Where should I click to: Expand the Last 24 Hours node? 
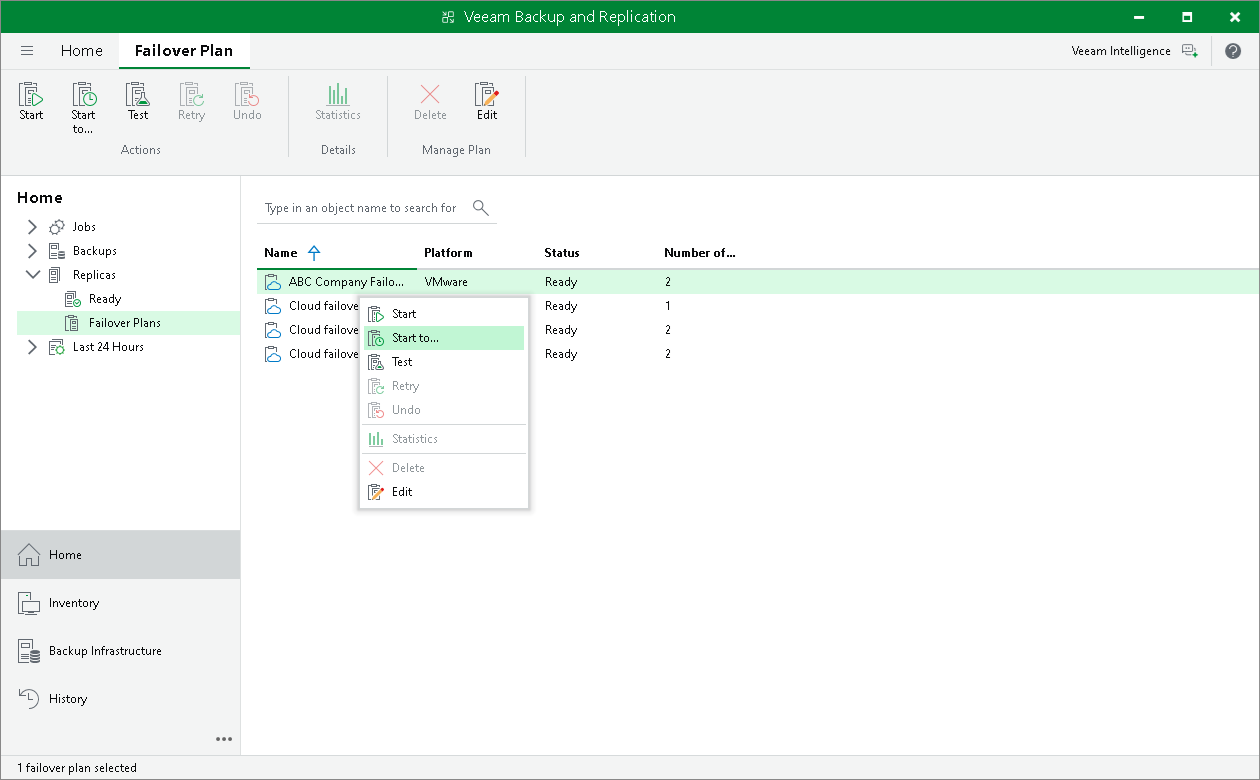[32, 347]
